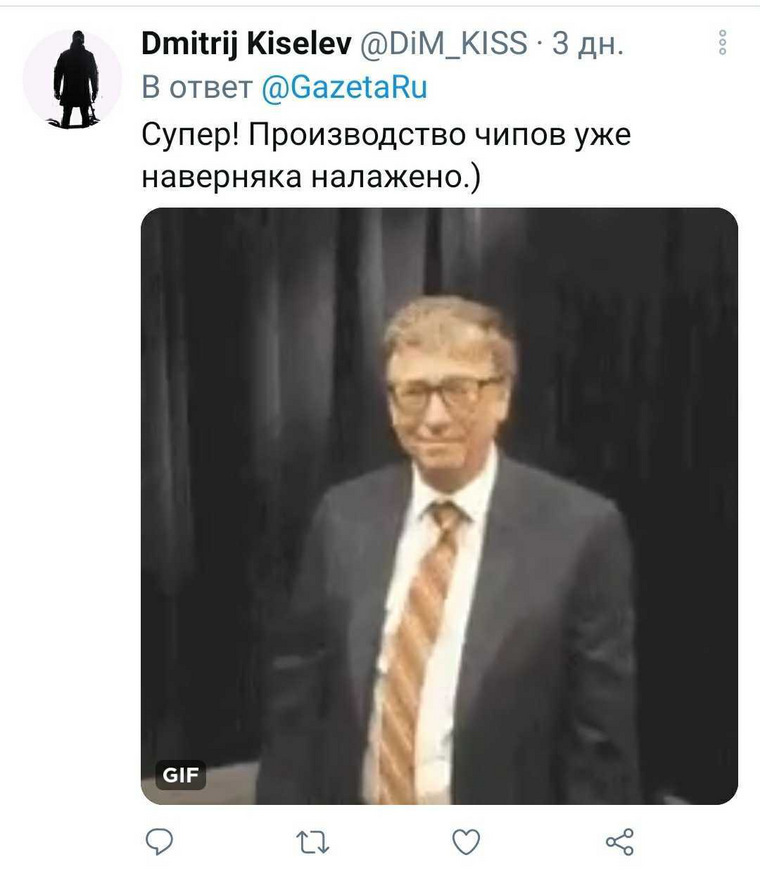The width and height of the screenshot is (760, 876).
Task: Click the word Супер! in the tweet
Action: (x=190, y=135)
